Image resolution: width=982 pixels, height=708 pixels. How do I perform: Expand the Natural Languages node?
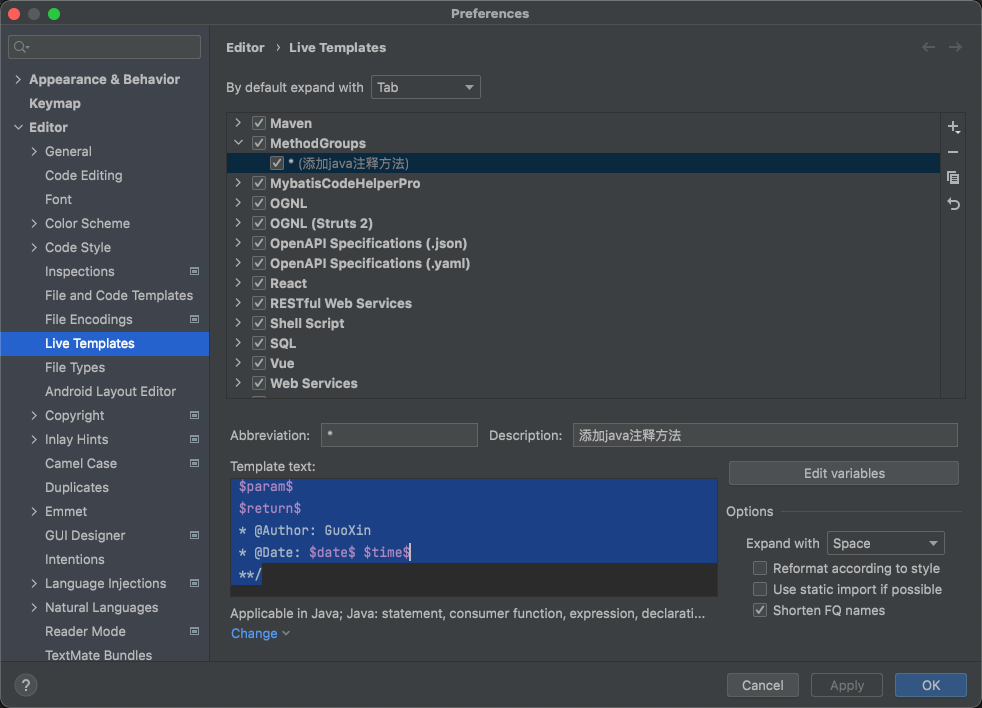click(34, 608)
